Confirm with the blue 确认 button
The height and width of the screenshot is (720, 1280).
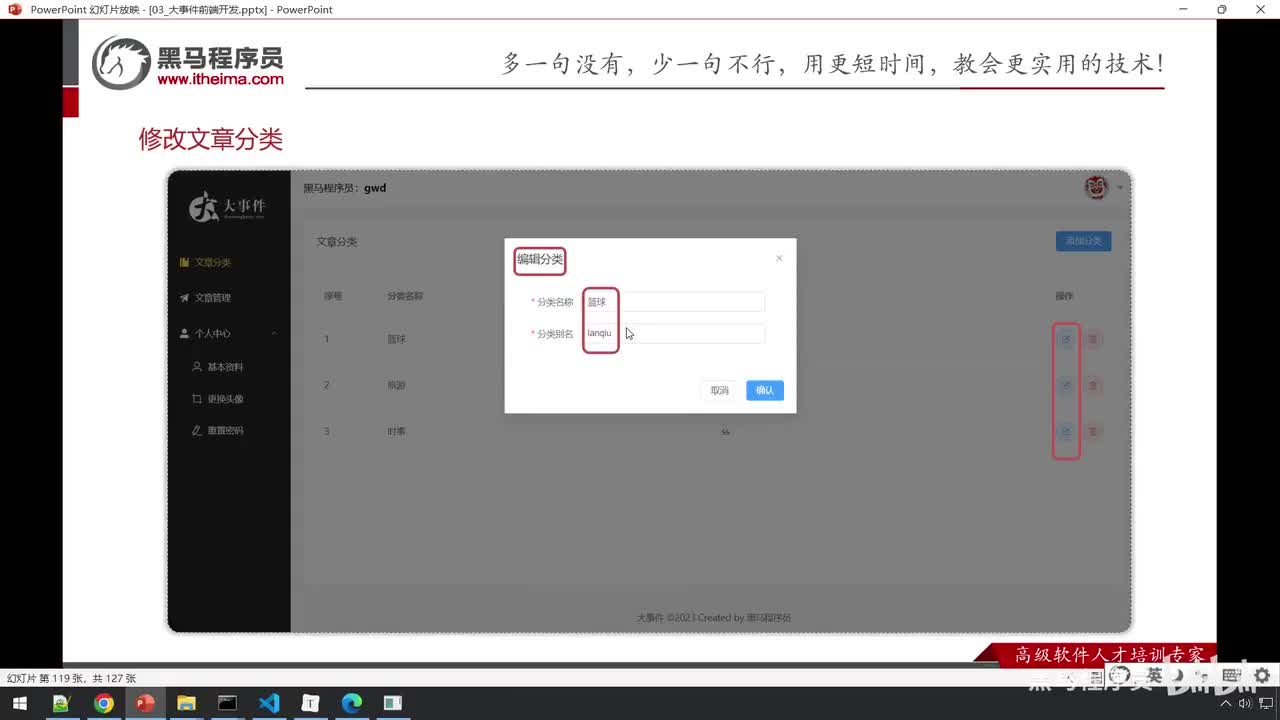(x=765, y=390)
